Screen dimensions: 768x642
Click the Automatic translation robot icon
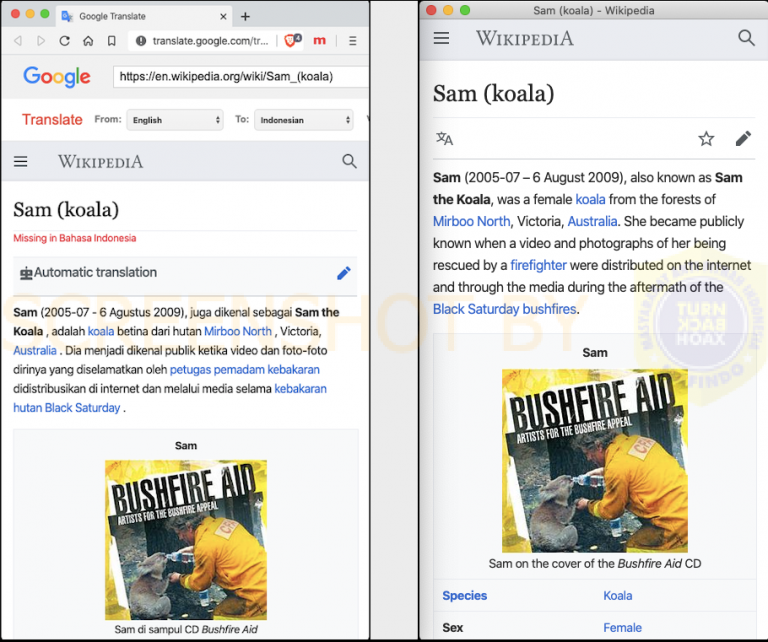(26, 273)
